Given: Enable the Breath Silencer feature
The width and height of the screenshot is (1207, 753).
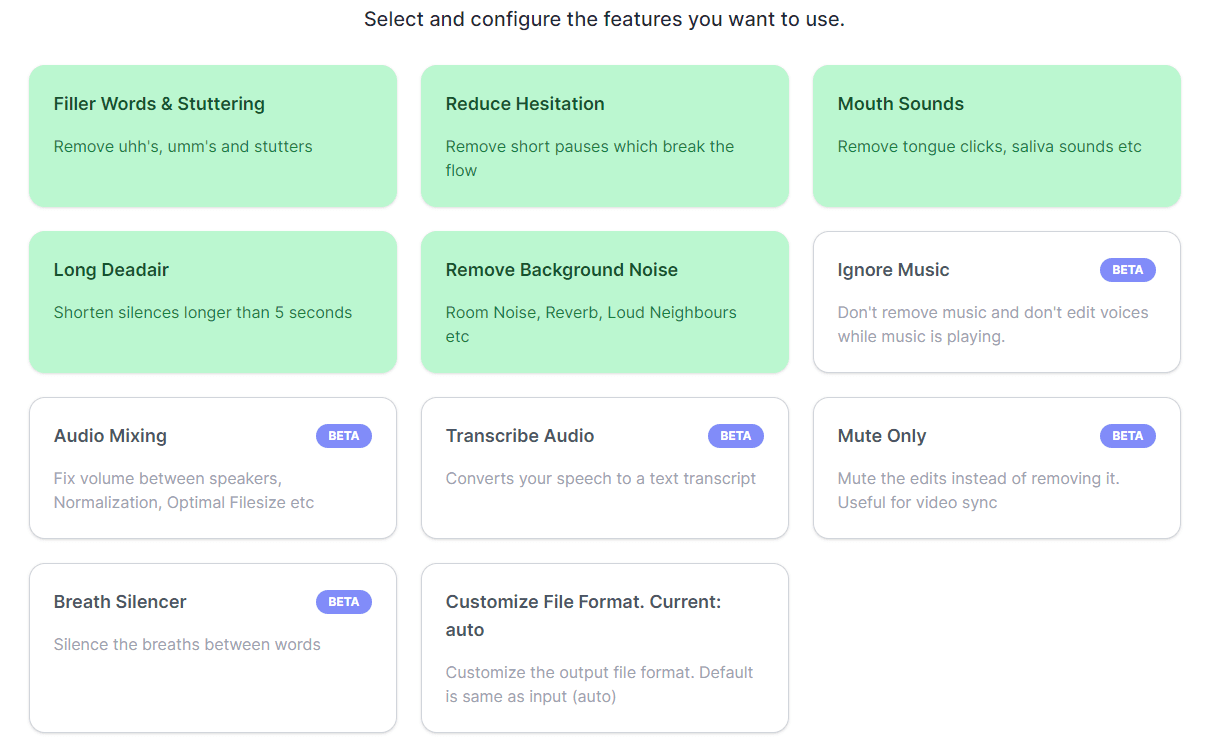Looking at the screenshot, I should coord(212,648).
